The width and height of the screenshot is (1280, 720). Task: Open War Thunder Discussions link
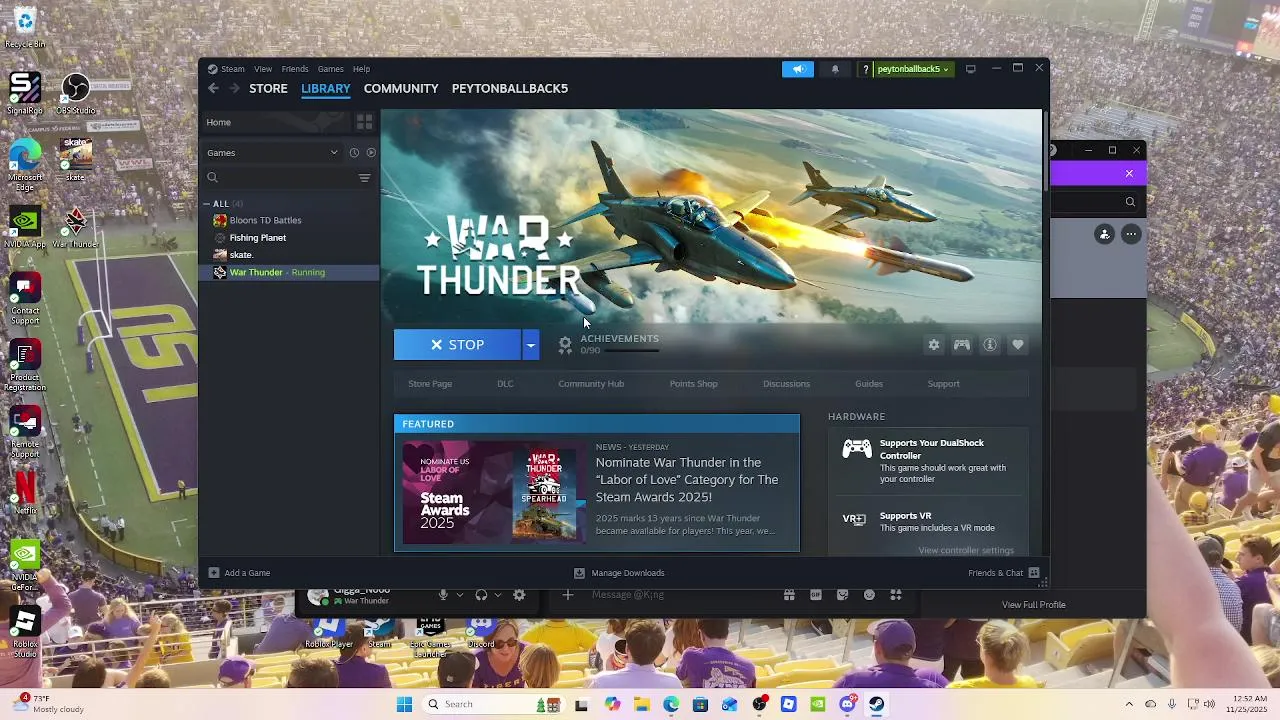tap(786, 384)
